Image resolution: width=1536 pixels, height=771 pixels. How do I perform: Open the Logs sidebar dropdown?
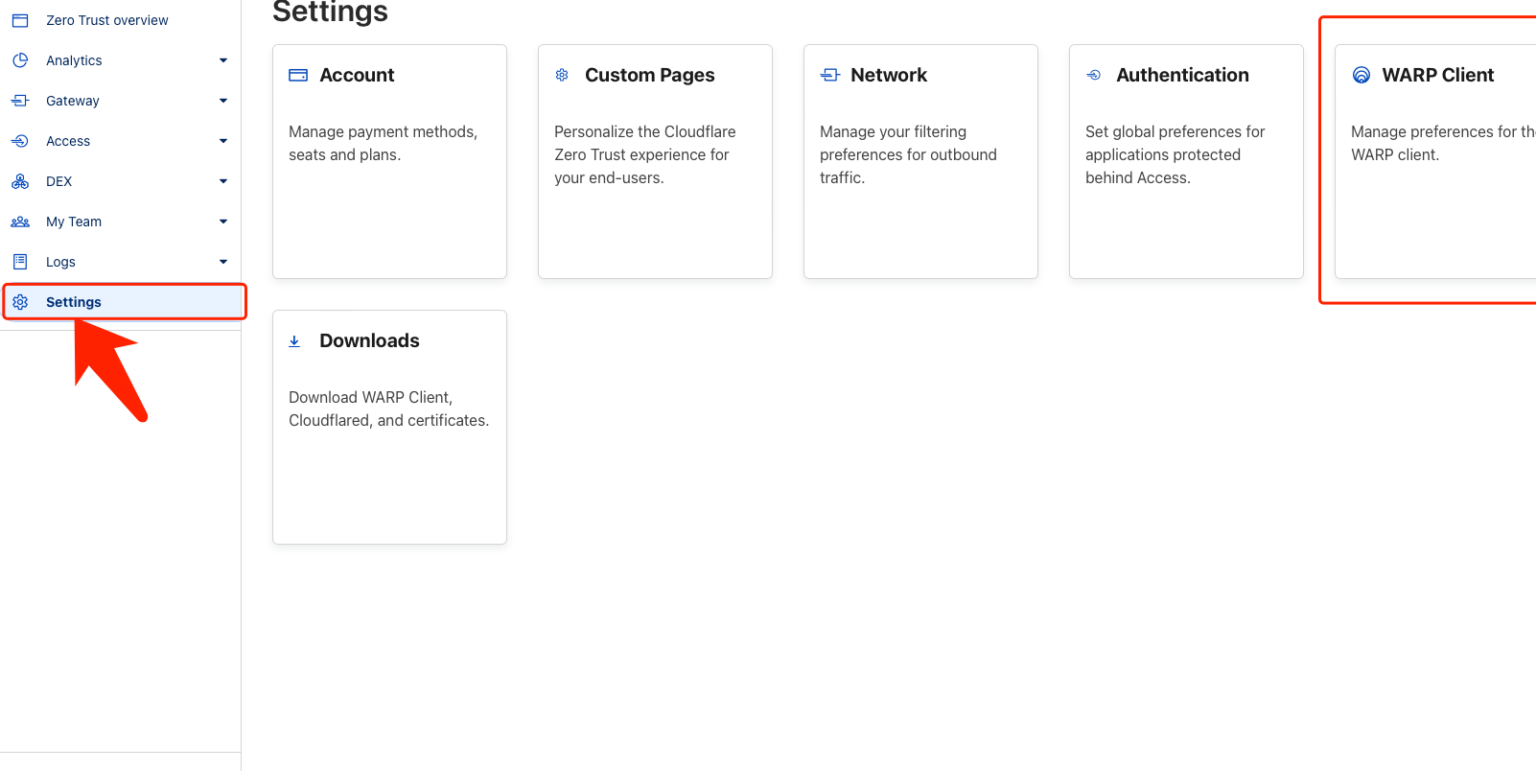pos(222,261)
